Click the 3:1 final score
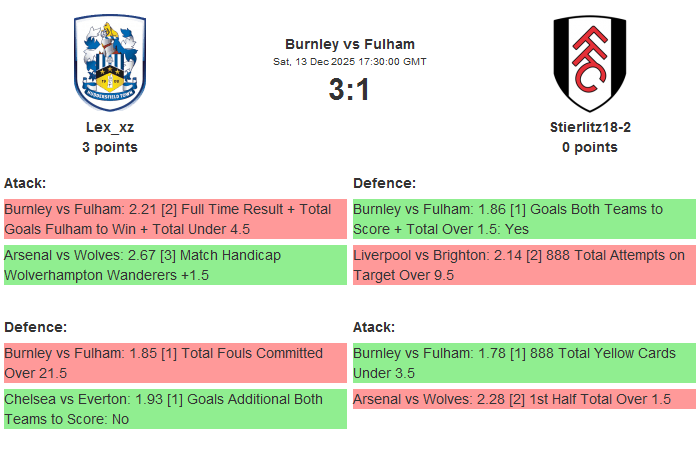 click(x=349, y=90)
